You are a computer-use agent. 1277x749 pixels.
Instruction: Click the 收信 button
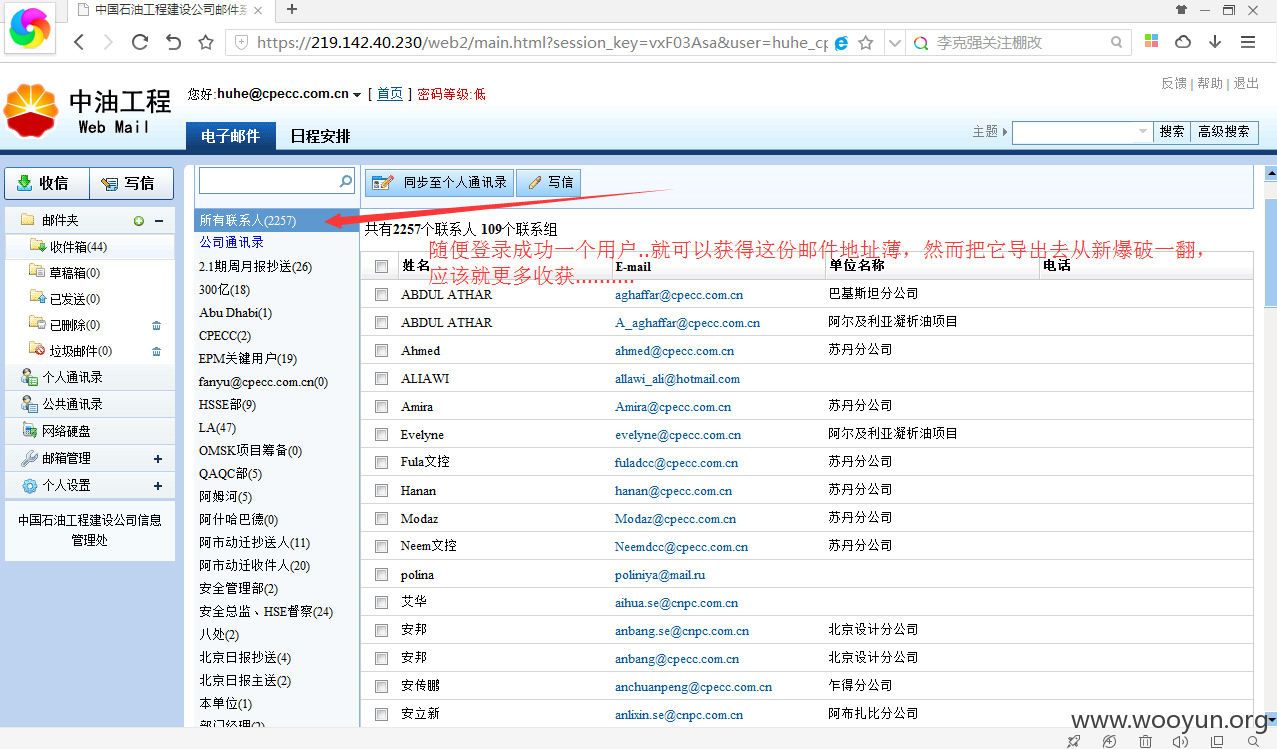pos(47,183)
